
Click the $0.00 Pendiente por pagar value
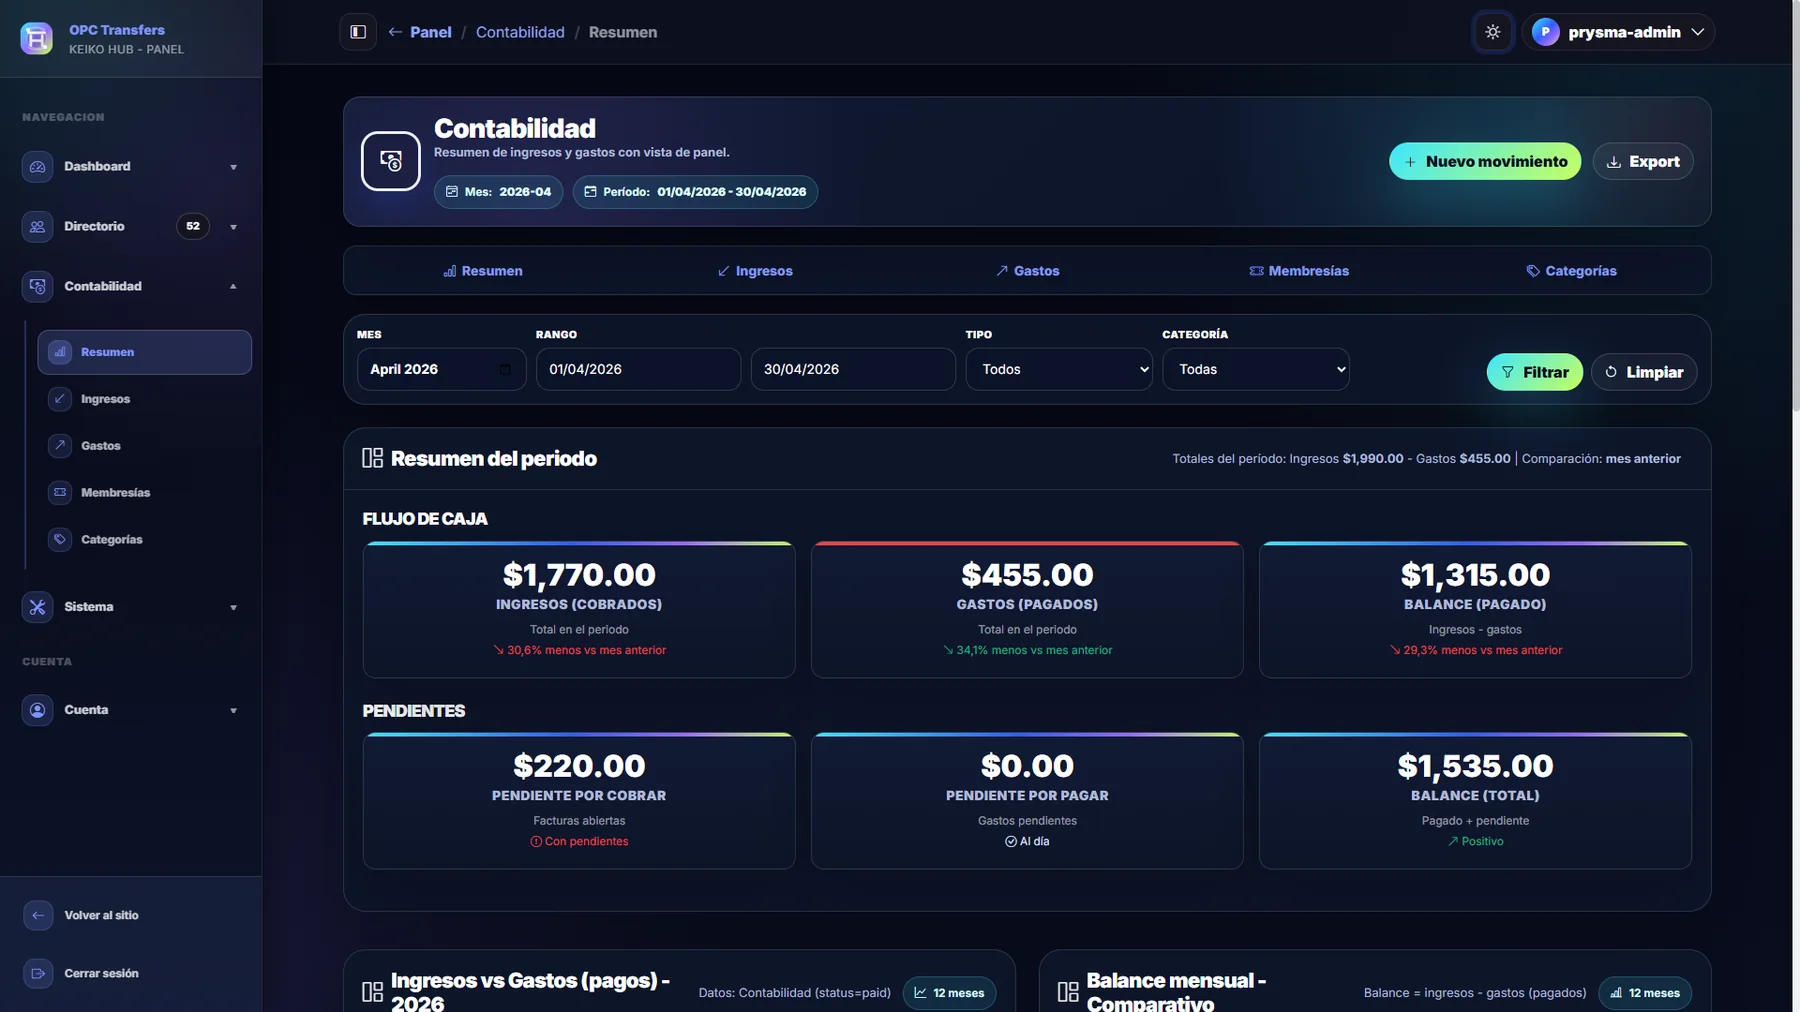click(x=1027, y=766)
